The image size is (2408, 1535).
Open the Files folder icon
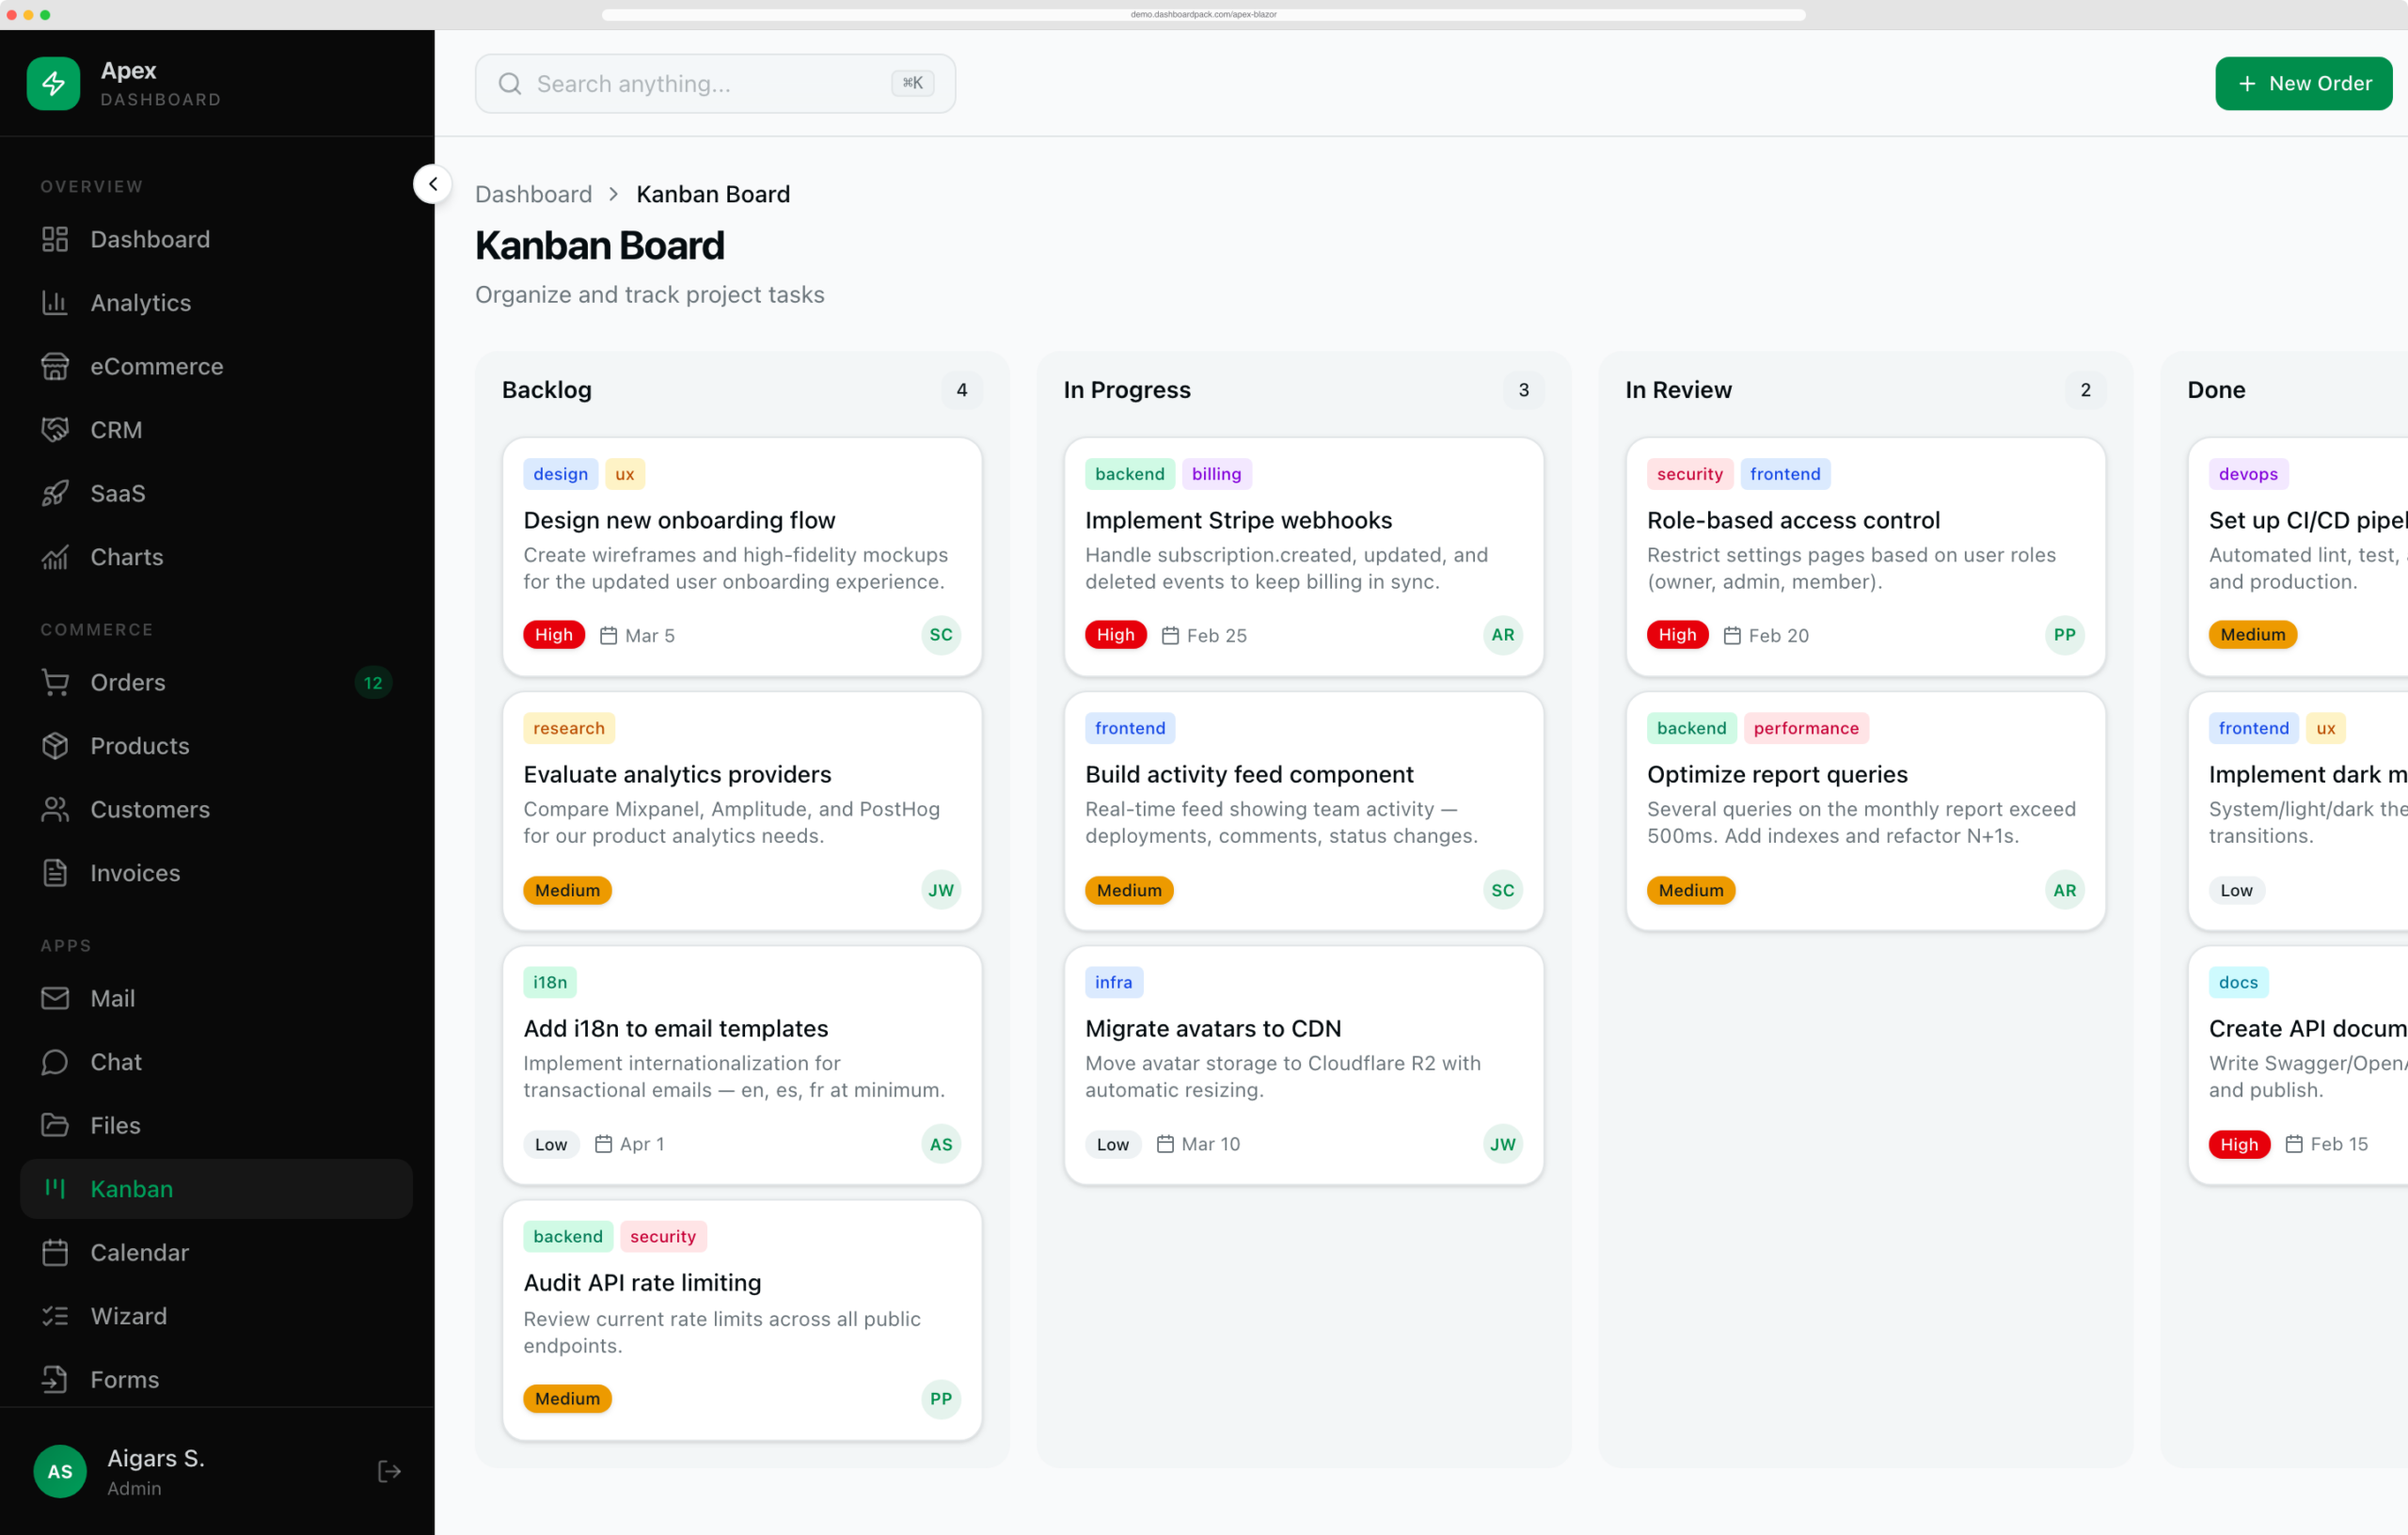55,1125
